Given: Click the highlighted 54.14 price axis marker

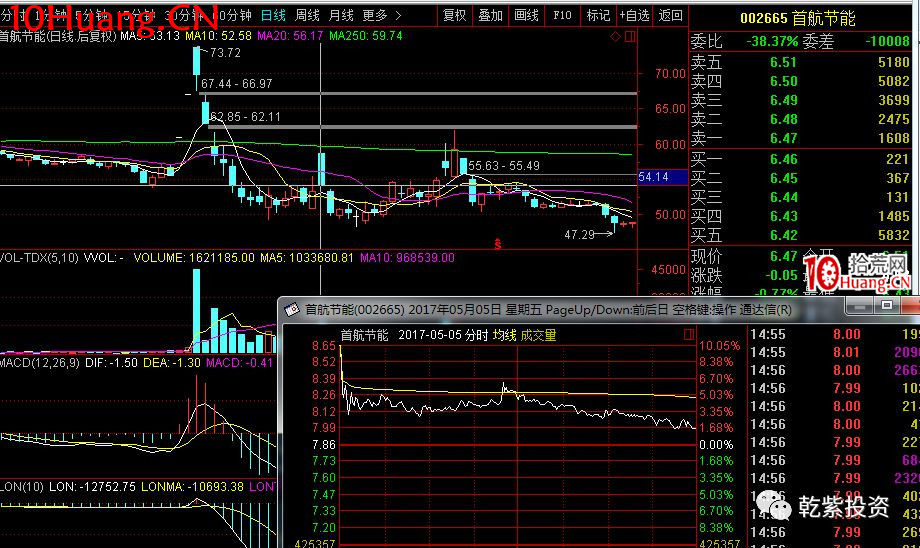Looking at the screenshot, I should point(662,177).
